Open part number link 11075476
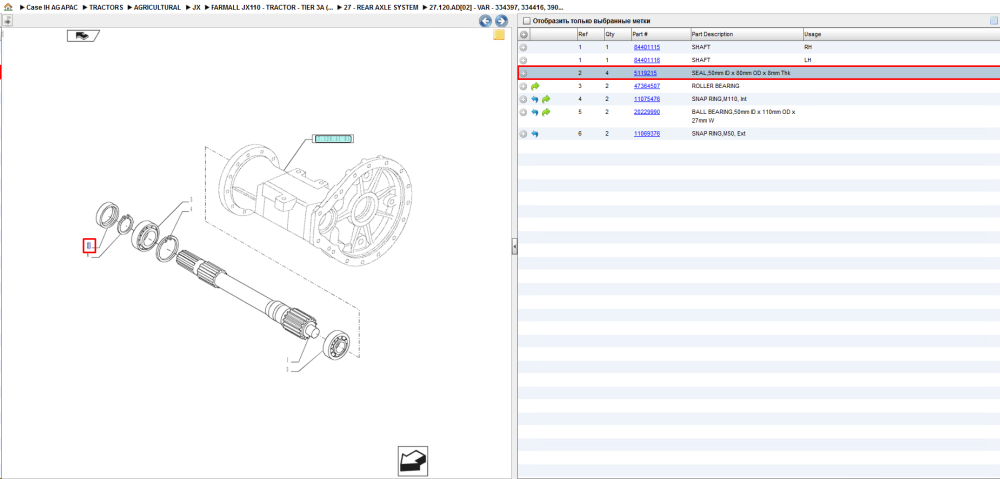Screen dimensions: 1000x479 [647, 99]
